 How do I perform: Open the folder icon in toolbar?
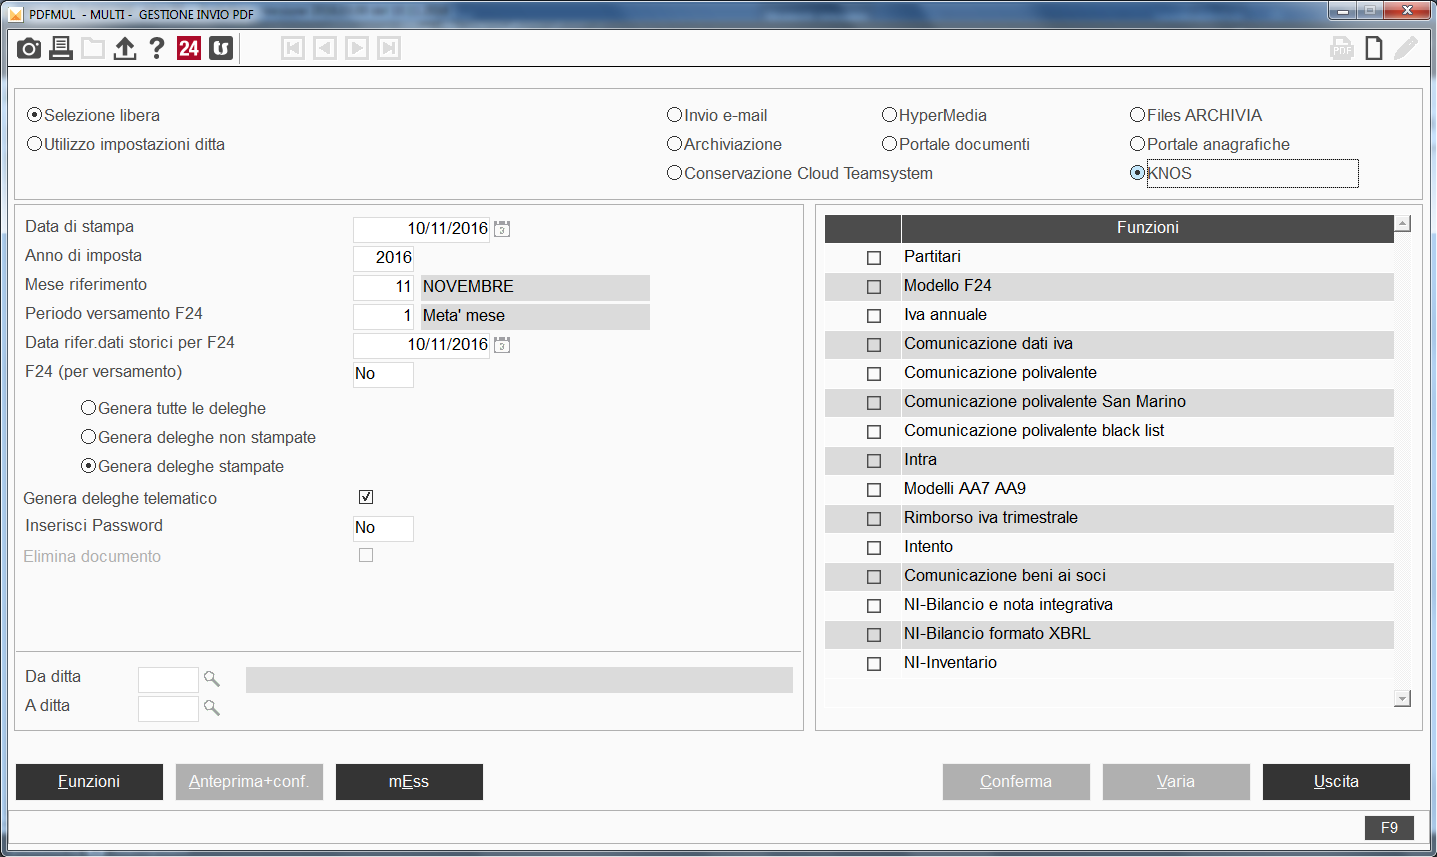point(93,48)
